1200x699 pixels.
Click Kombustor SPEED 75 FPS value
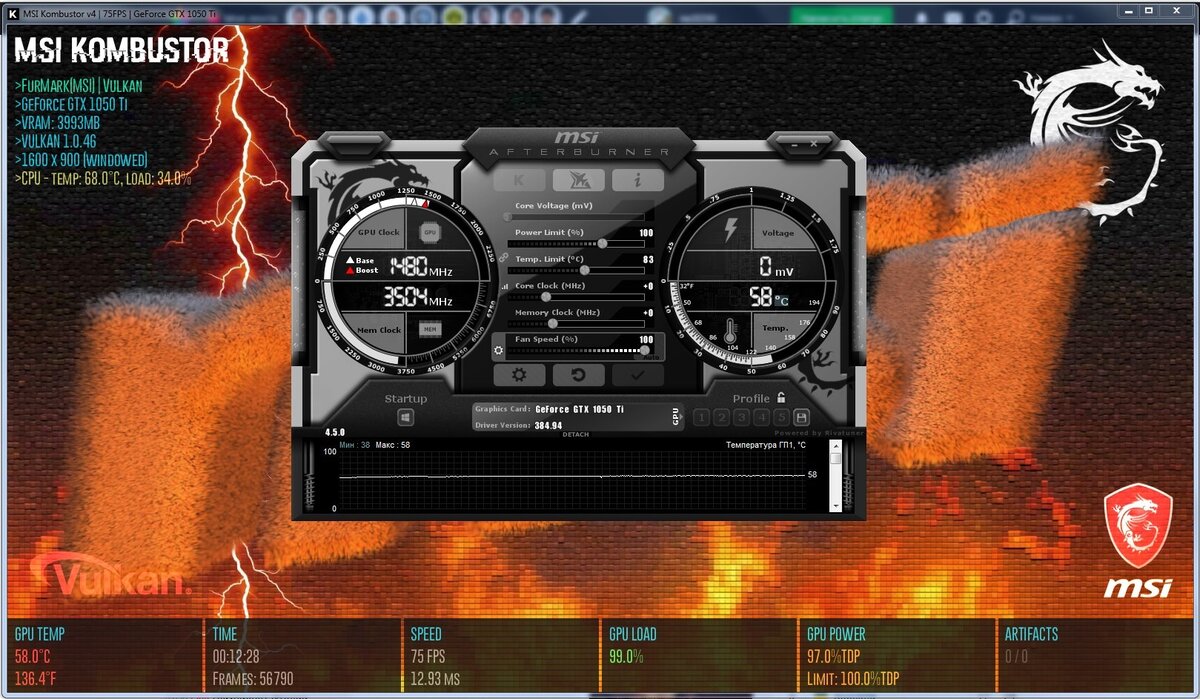[x=427, y=657]
